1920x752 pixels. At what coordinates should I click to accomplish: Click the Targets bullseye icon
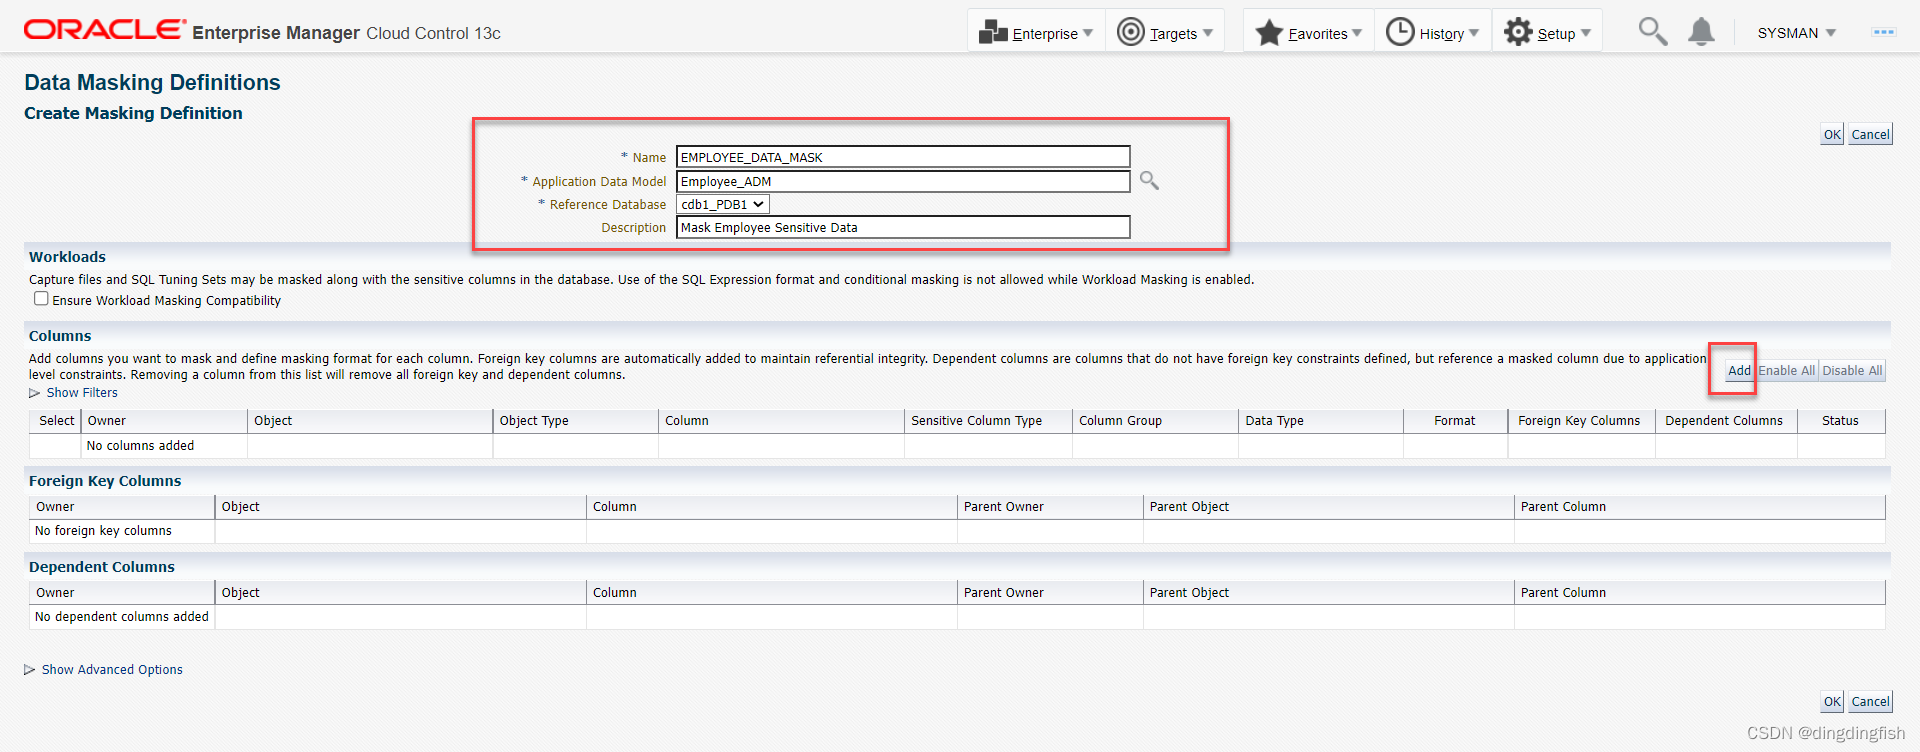[x=1130, y=32]
